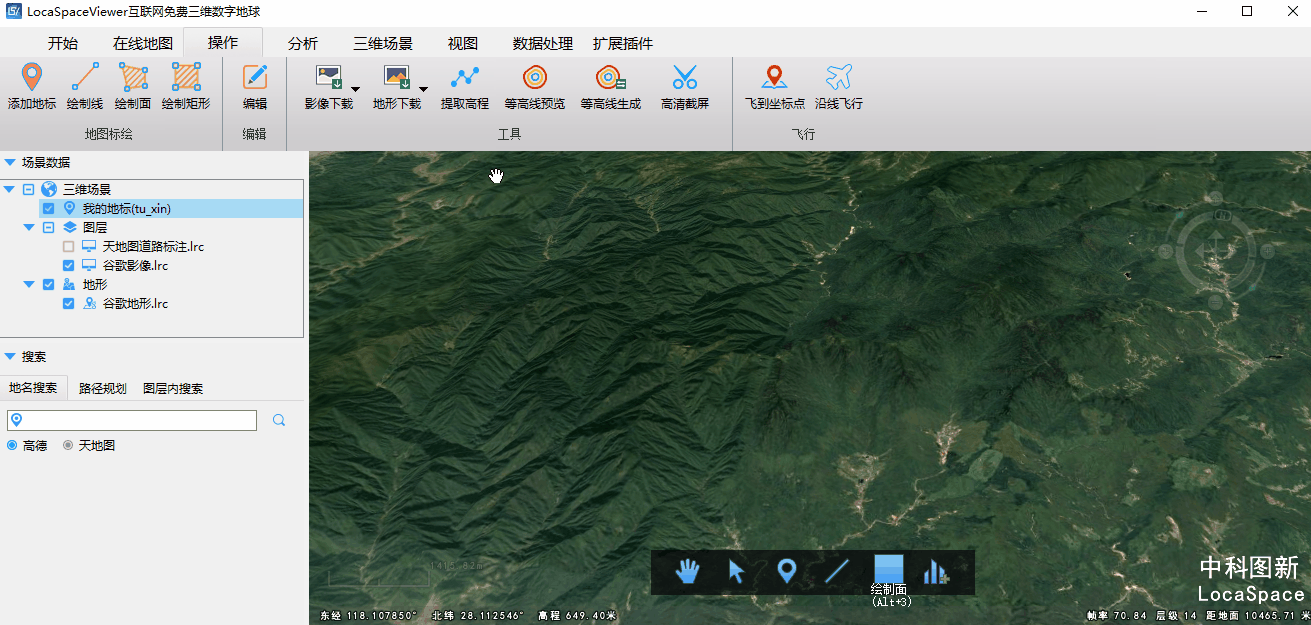Uncheck the 谷歌影像.lrc layer checkbox
This screenshot has height=625, width=1311.
[69, 265]
